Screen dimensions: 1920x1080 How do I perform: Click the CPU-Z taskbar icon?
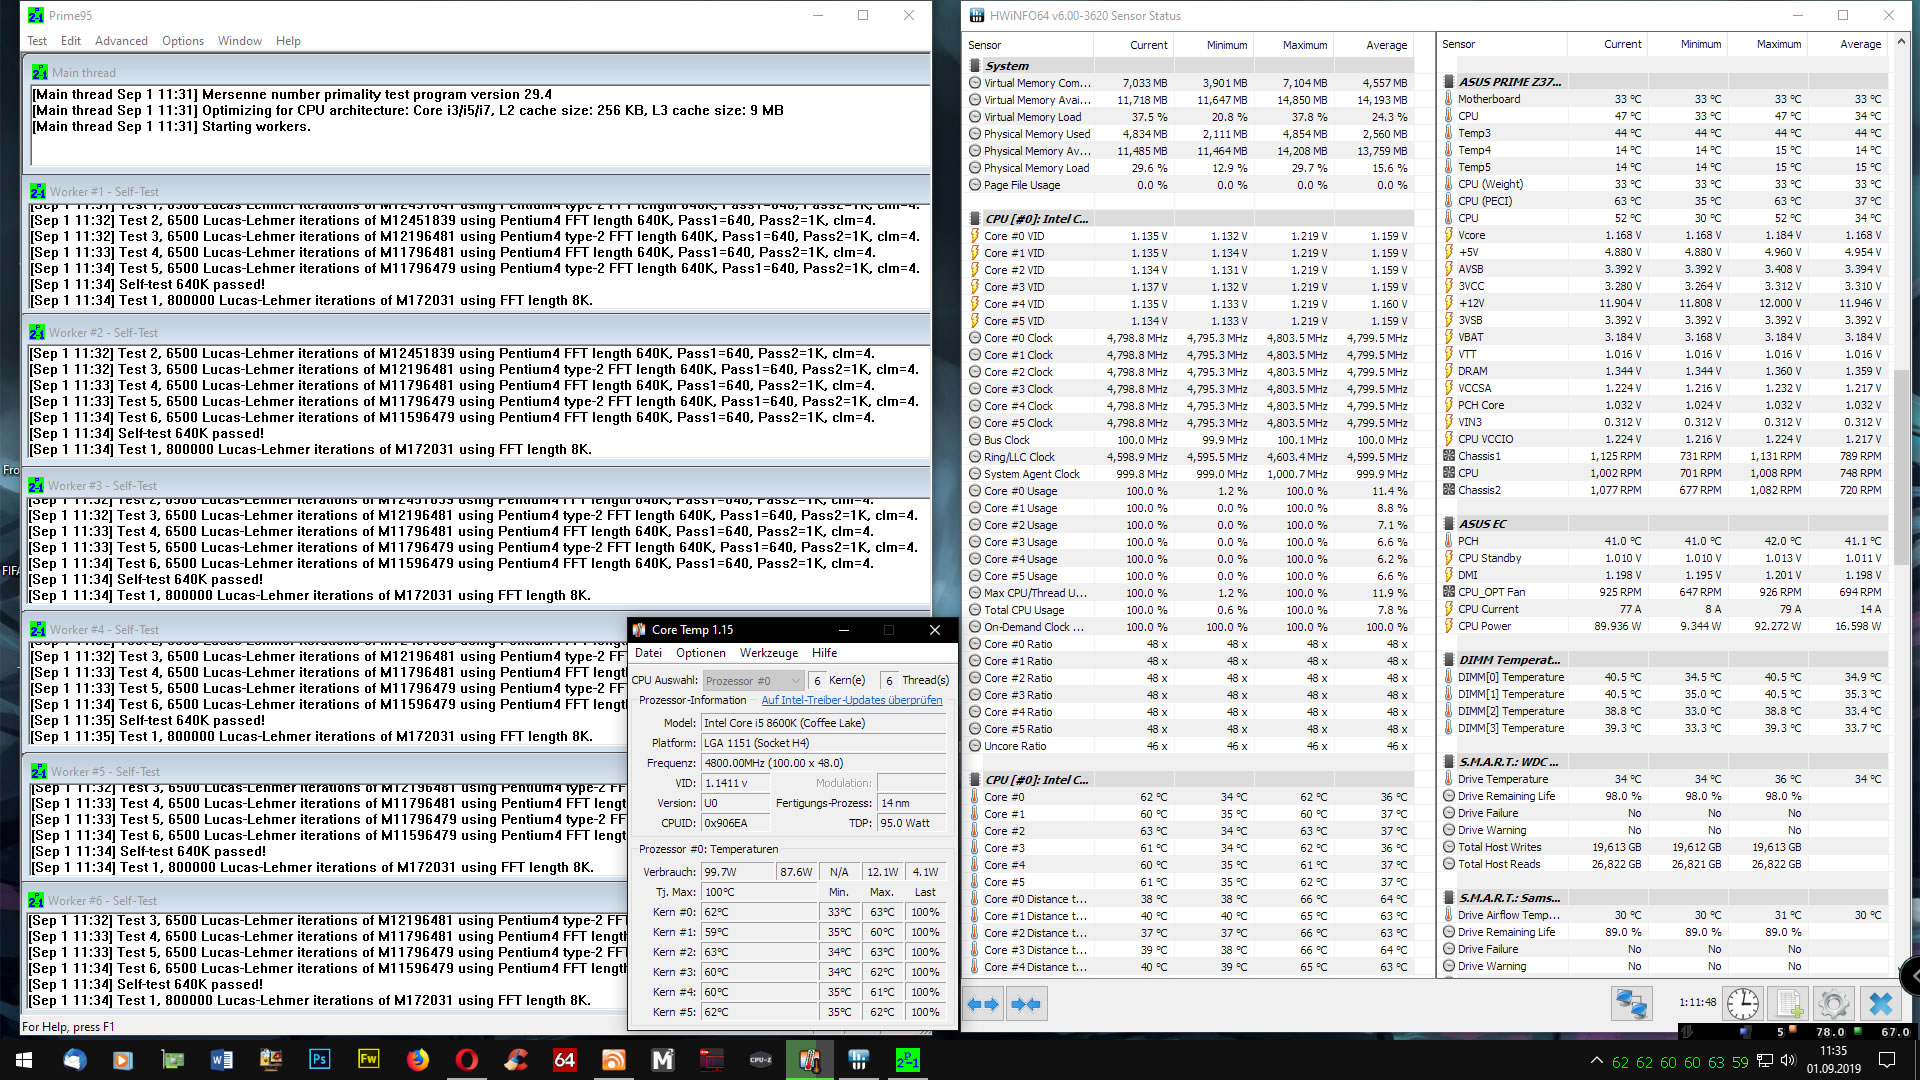point(760,1059)
